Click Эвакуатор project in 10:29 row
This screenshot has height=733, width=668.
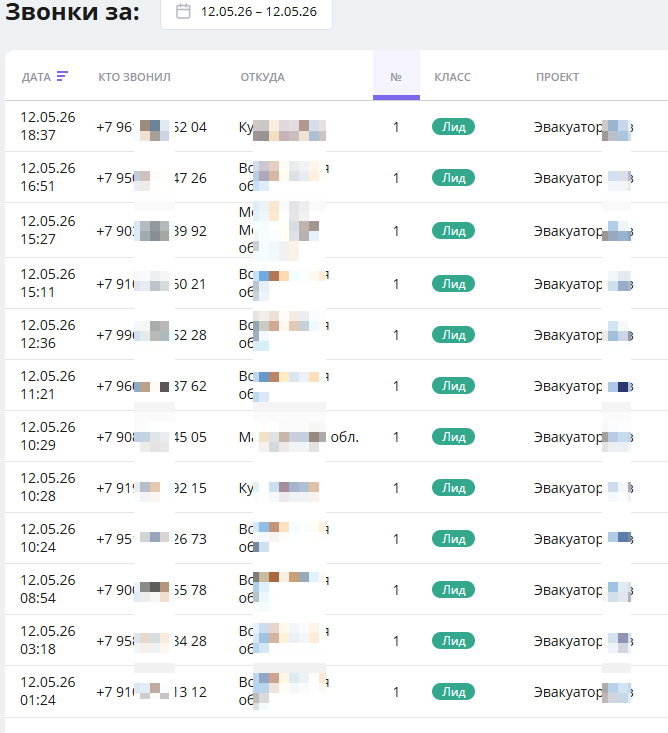click(583, 437)
